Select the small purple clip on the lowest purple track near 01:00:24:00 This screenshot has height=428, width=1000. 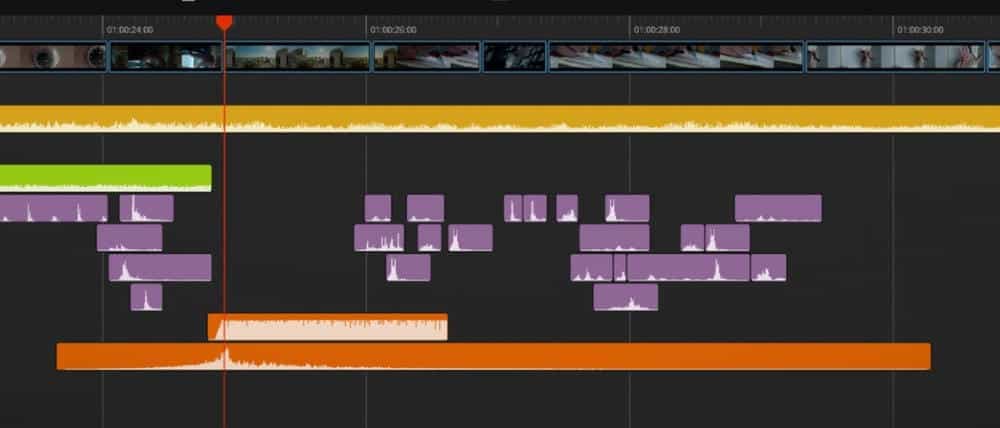coord(146,297)
